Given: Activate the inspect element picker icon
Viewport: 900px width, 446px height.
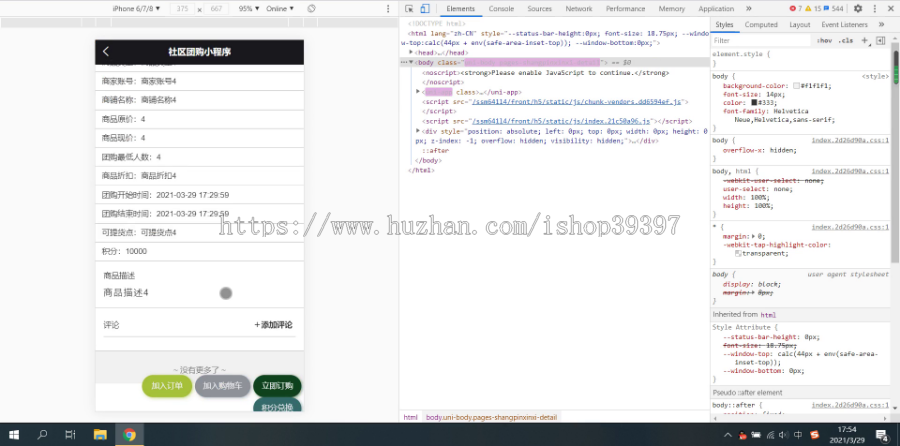Looking at the screenshot, I should pyautogui.click(x=409, y=9).
